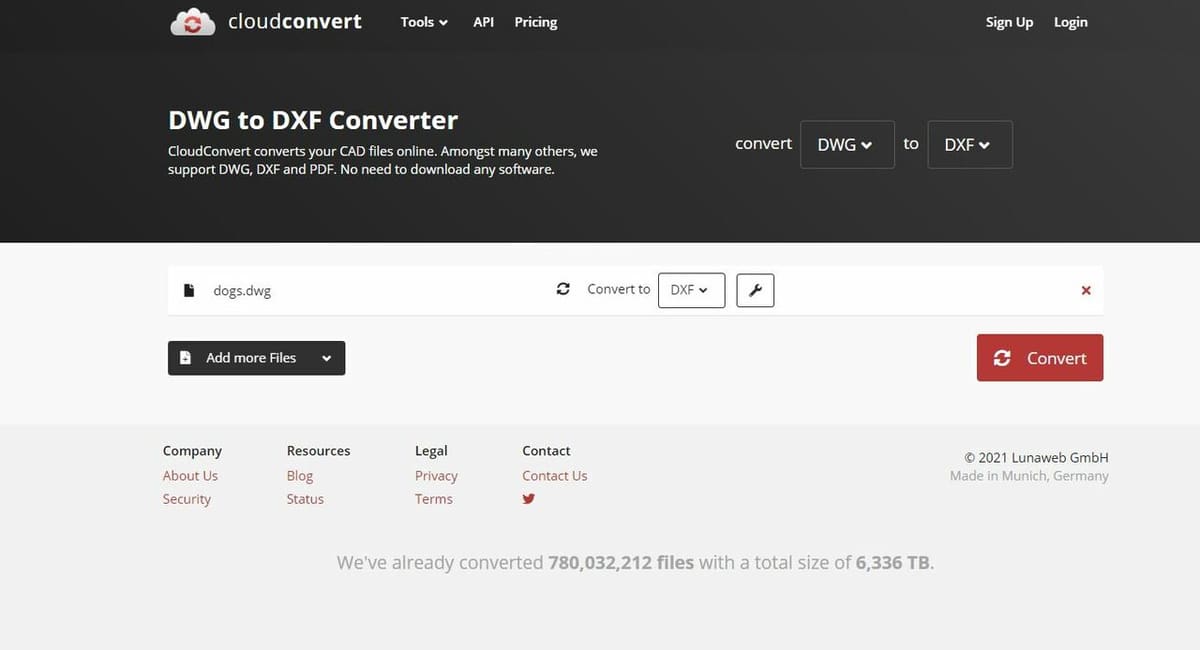Viewport: 1200px width, 650px height.
Task: Click the © 2021 Lunaweb GmbH text
Action: (x=1036, y=457)
